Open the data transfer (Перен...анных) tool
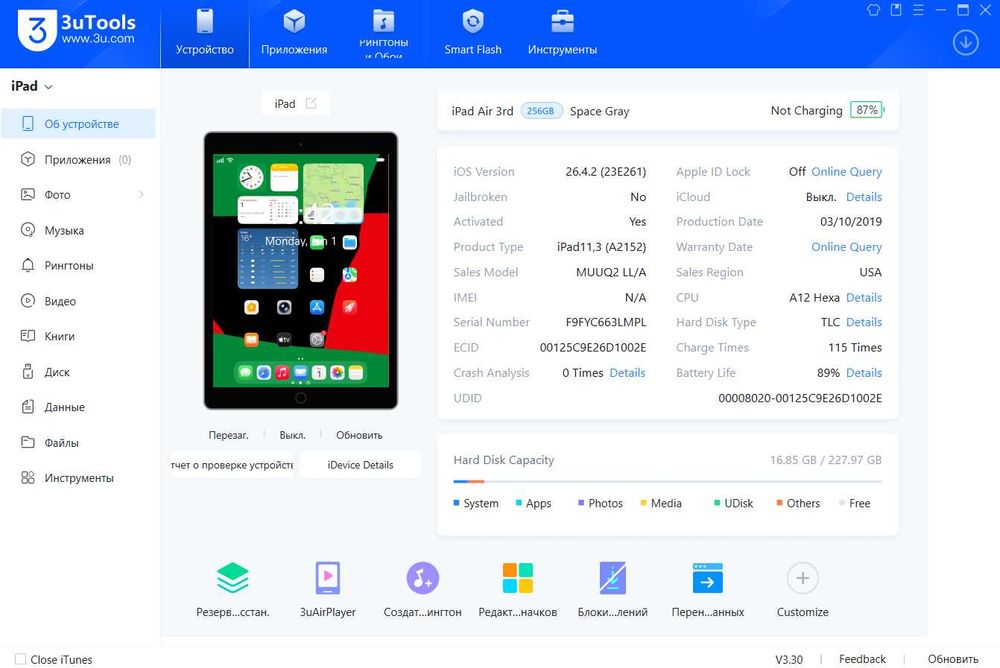The height and width of the screenshot is (668, 1000). pyautogui.click(x=708, y=589)
